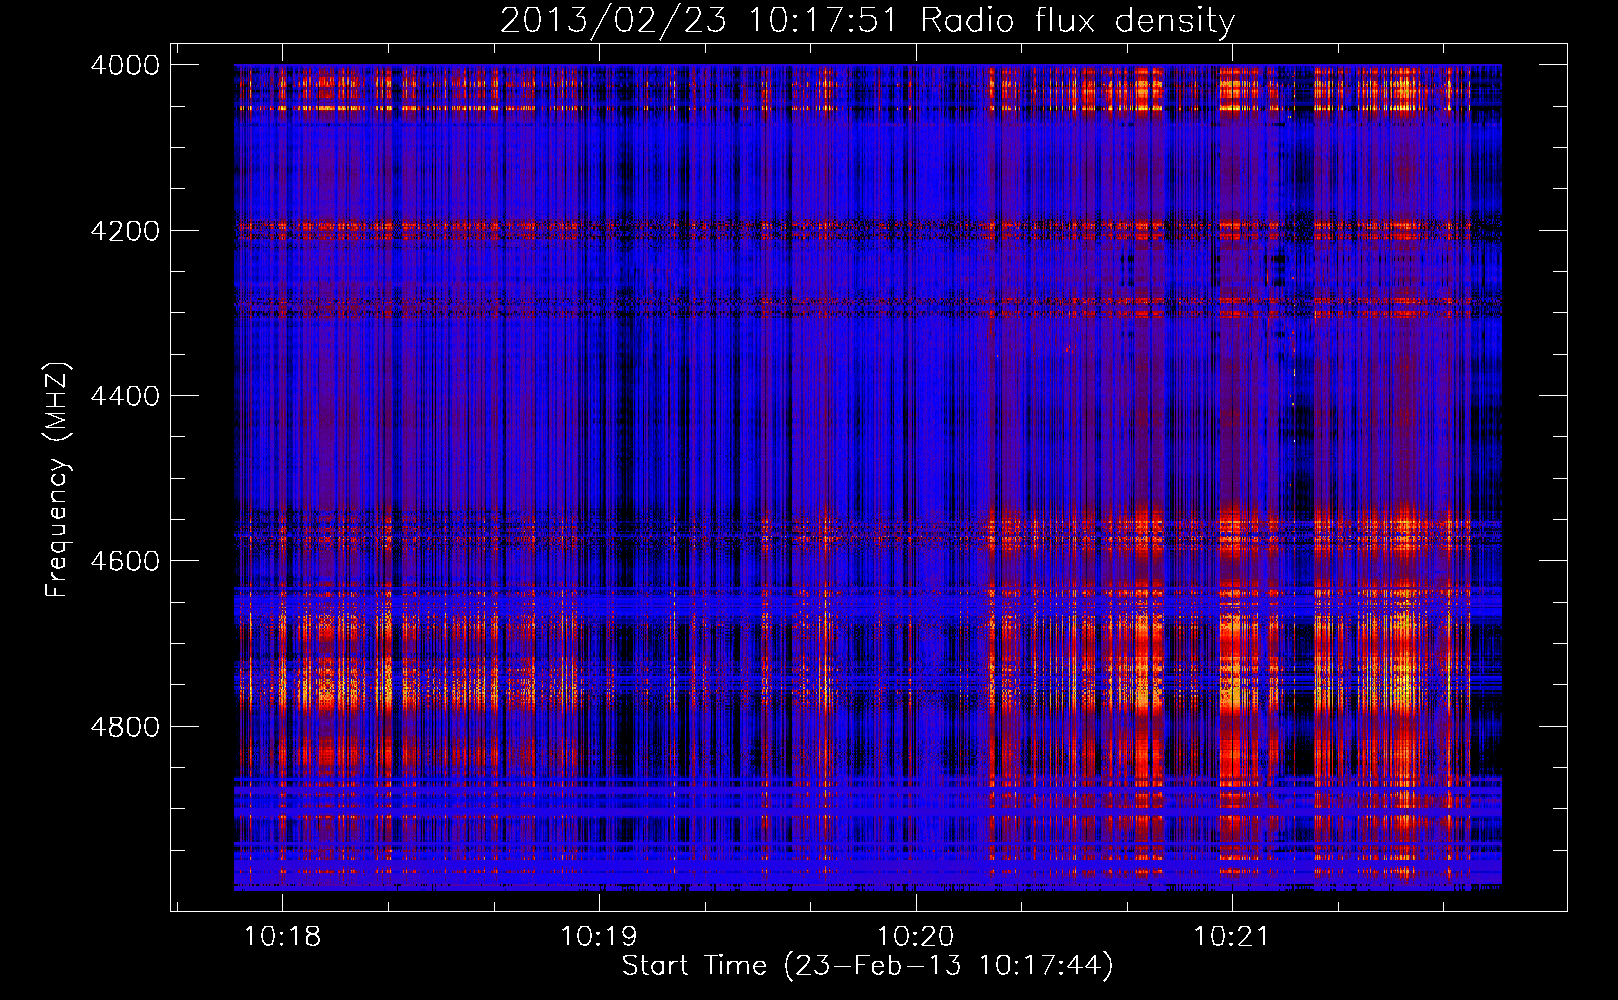Viewport: 1618px width, 1000px height.
Task: Click the '4400' frequency axis label
Action: (x=125, y=396)
